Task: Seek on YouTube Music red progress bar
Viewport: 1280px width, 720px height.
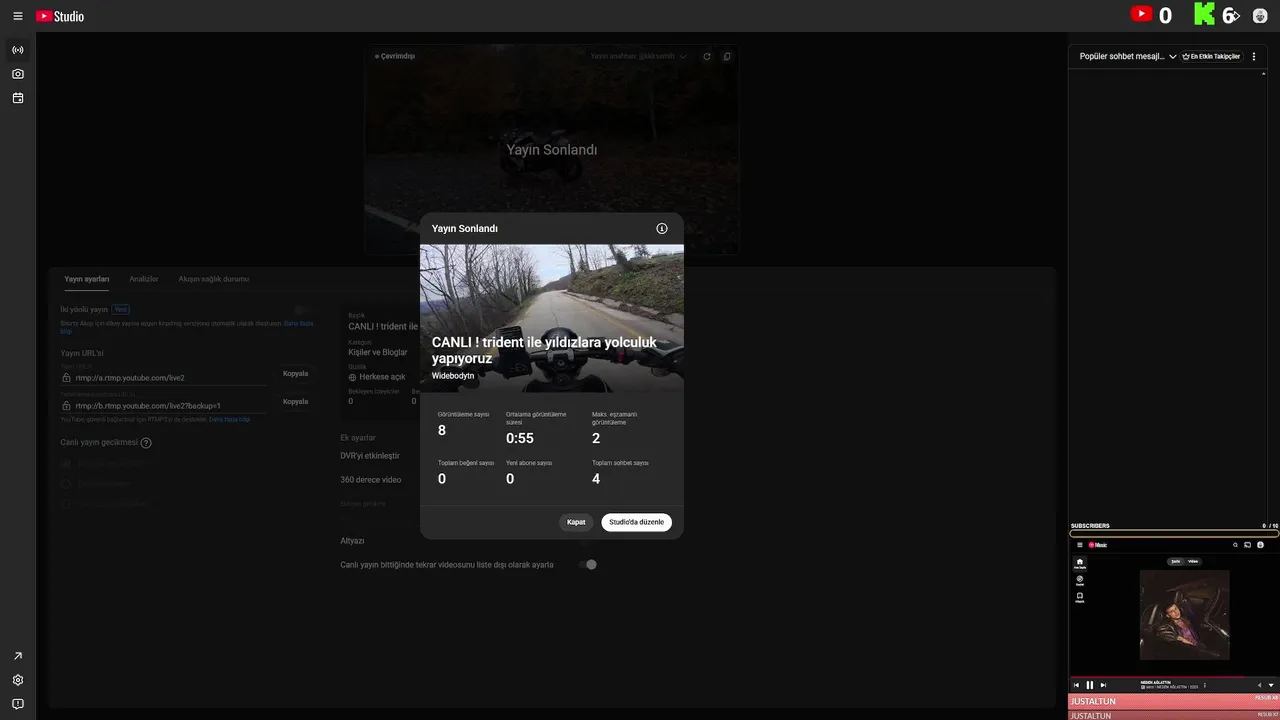Action: point(1174,677)
